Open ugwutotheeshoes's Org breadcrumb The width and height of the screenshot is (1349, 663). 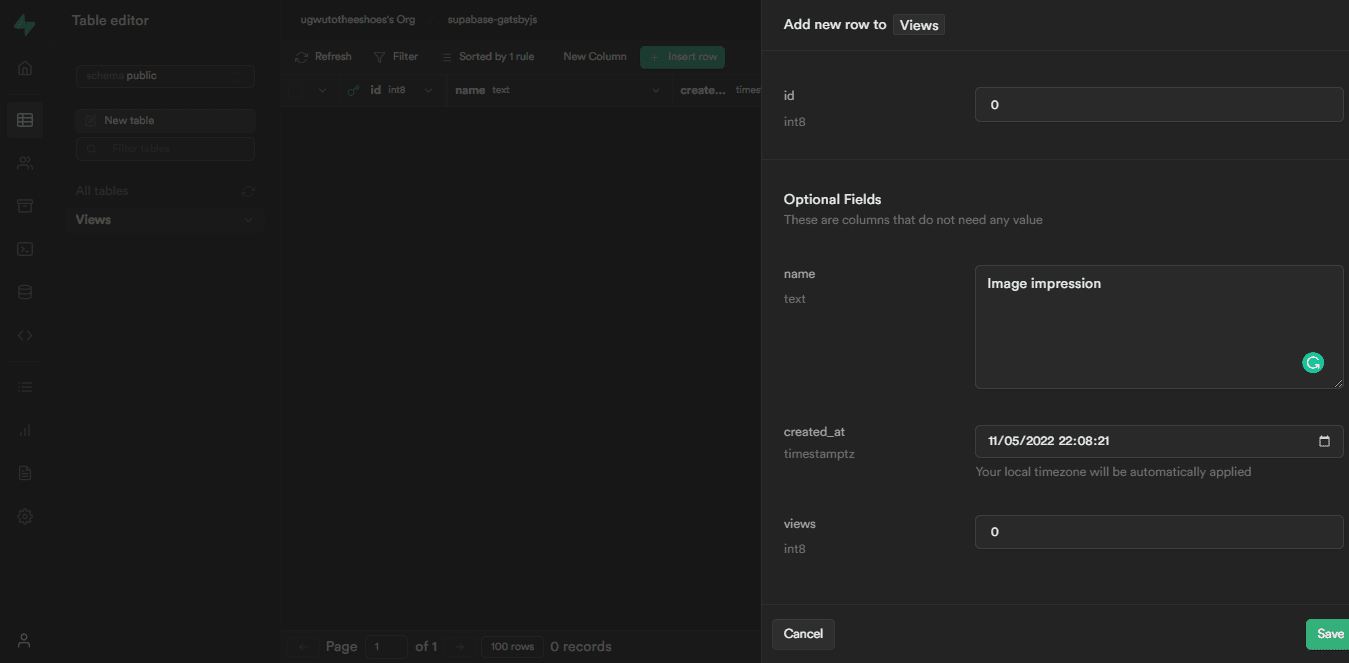click(x=357, y=20)
